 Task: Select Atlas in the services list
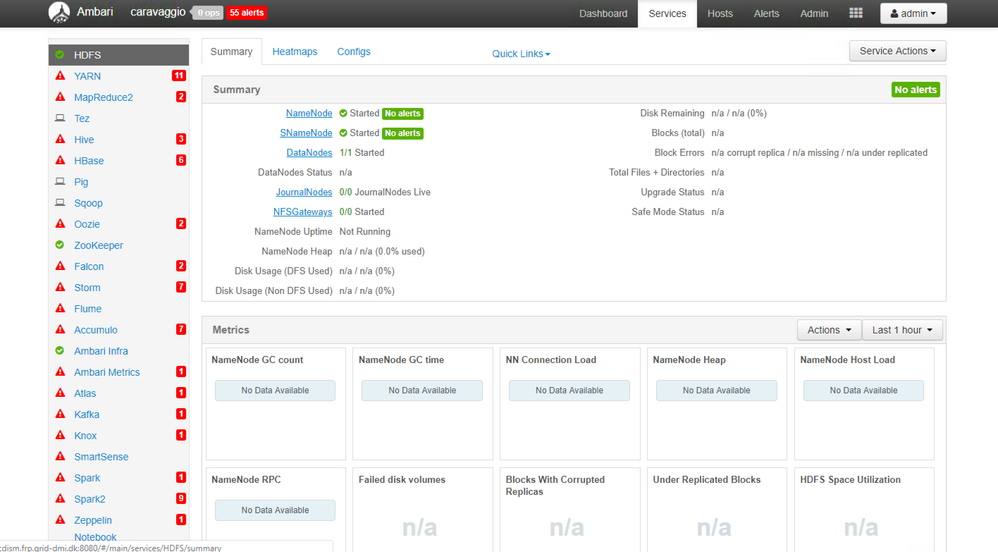[85, 393]
